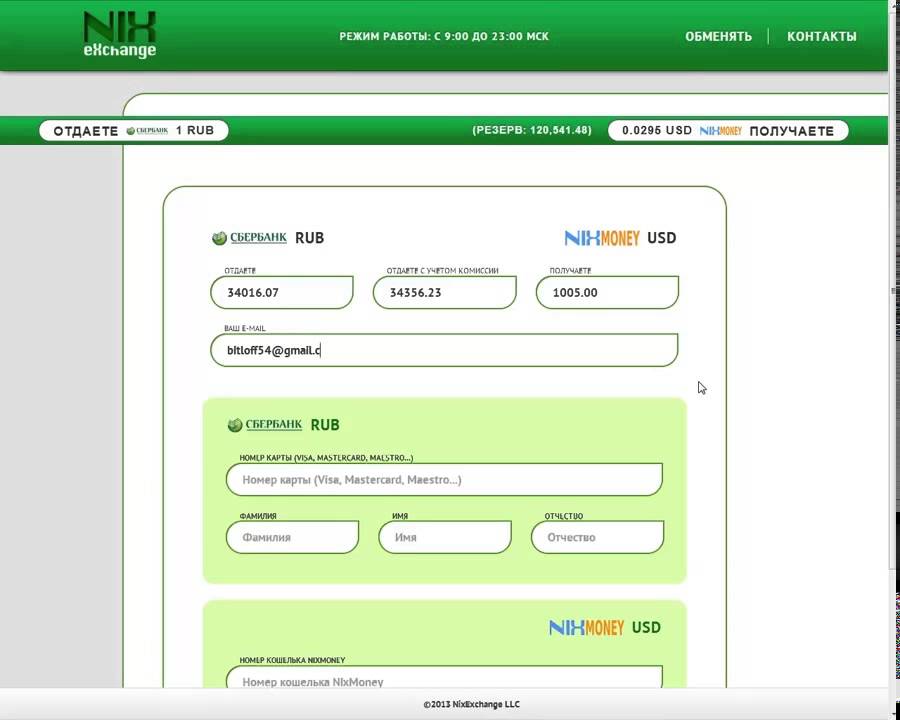Click the ВАШ E-MAIL input field

pos(444,350)
